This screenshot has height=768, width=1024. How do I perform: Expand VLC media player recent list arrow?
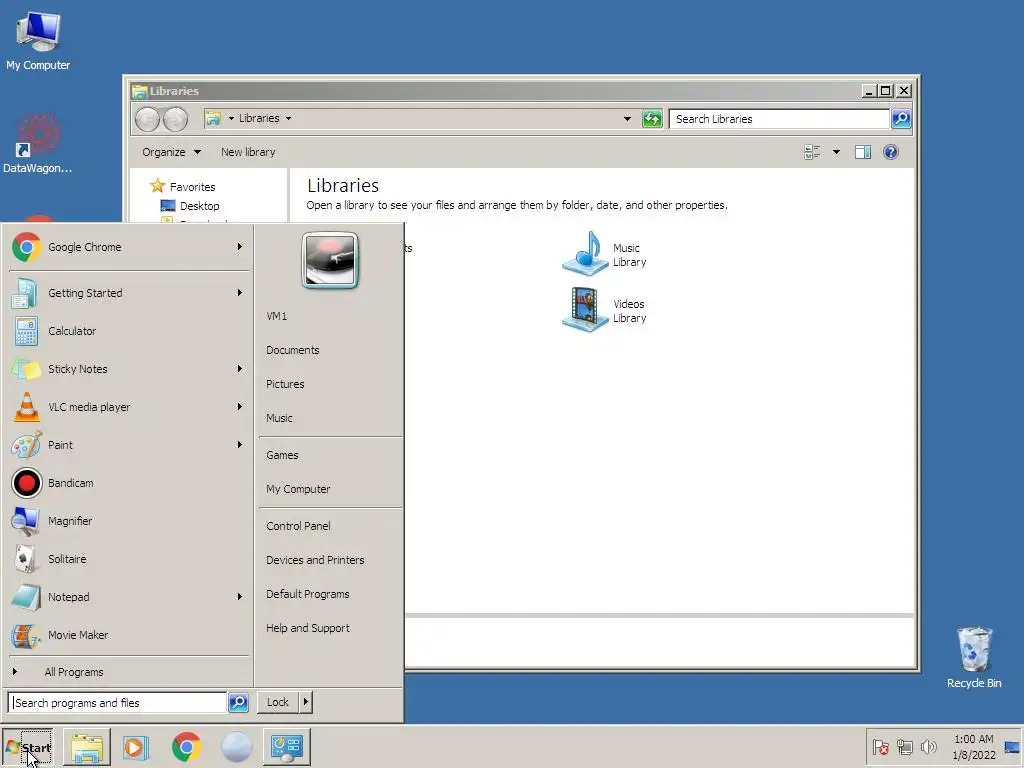click(x=240, y=407)
